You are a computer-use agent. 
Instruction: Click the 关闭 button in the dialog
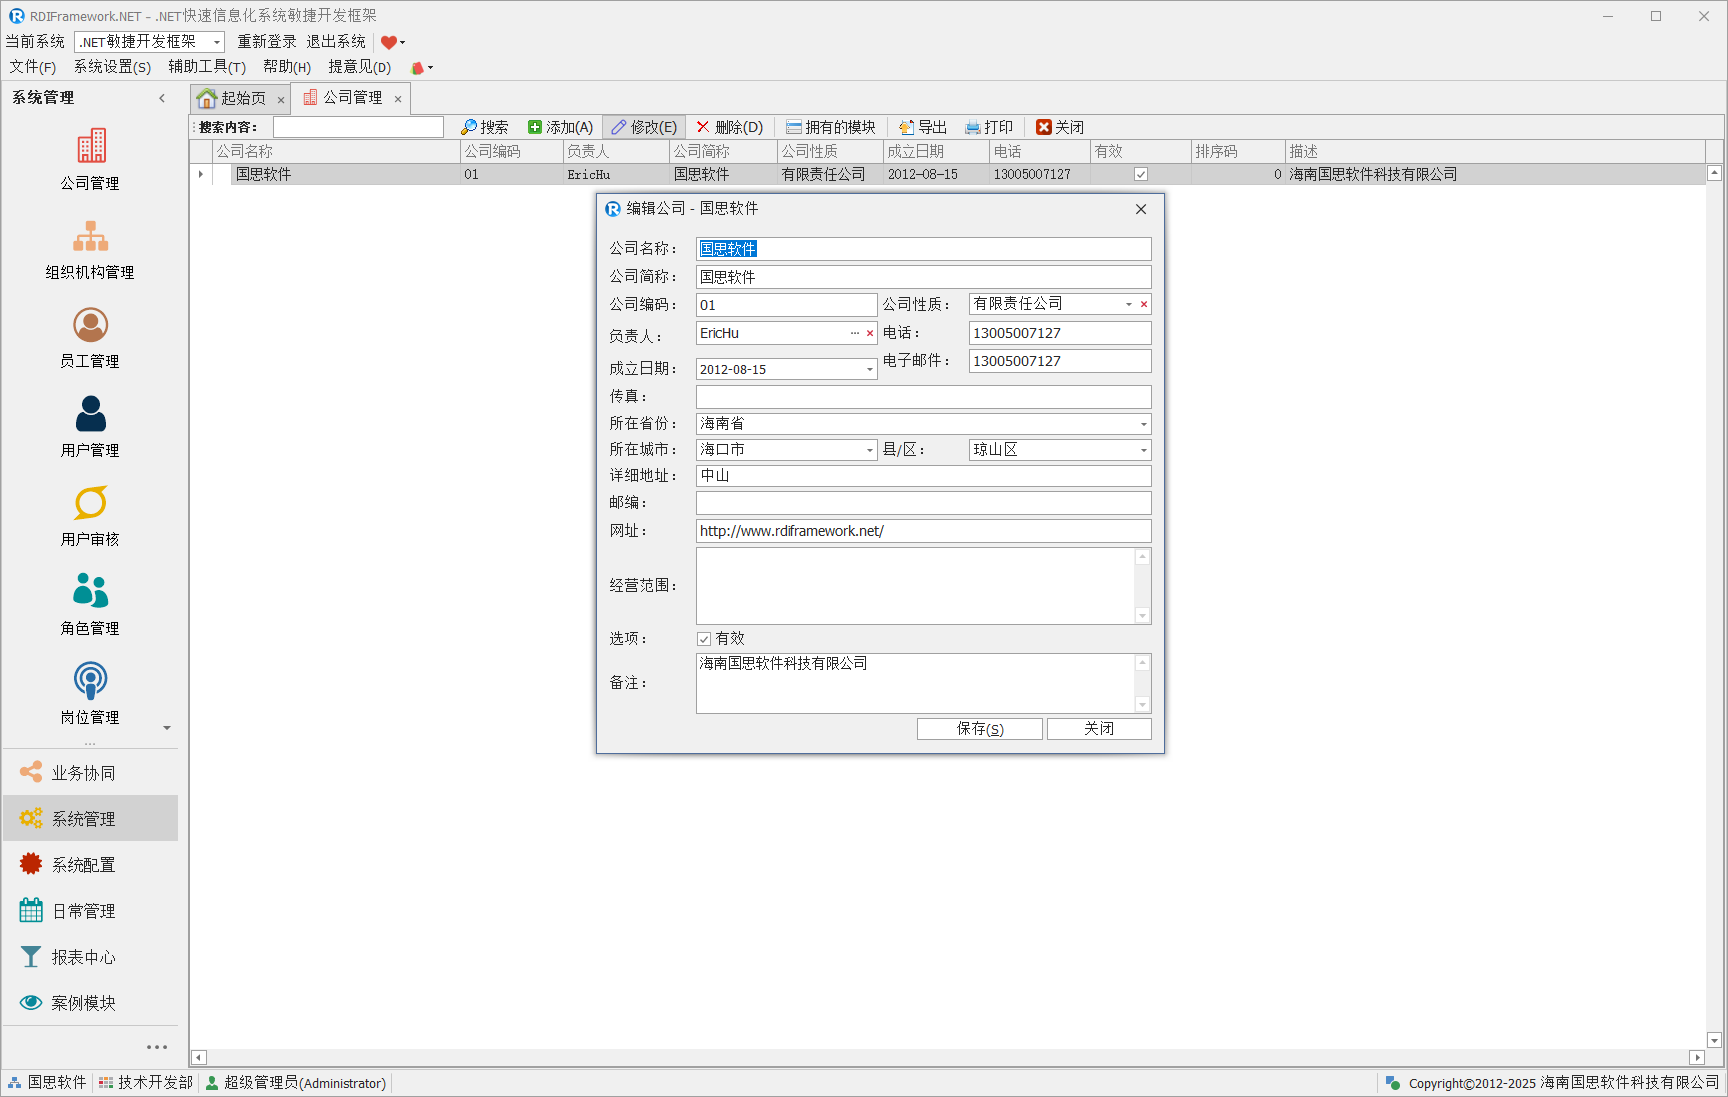coord(1098,729)
